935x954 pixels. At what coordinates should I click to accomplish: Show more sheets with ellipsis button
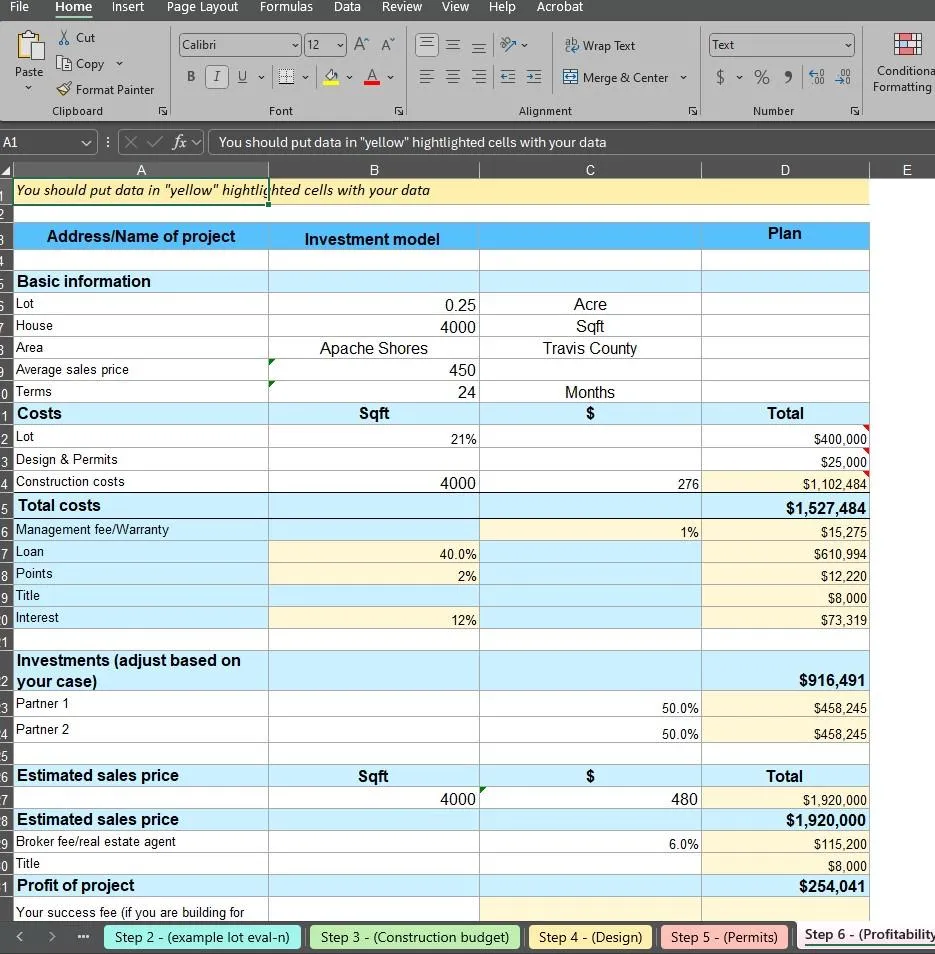(x=84, y=937)
